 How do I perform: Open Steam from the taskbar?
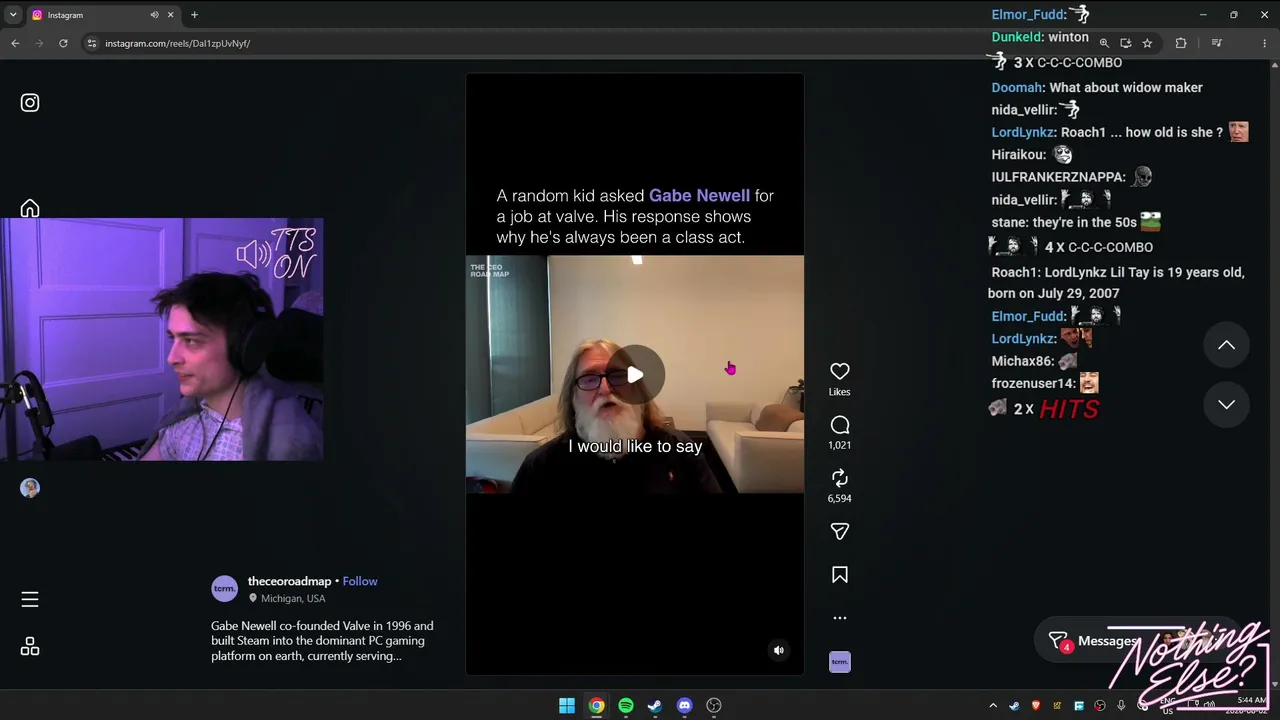tap(655, 706)
